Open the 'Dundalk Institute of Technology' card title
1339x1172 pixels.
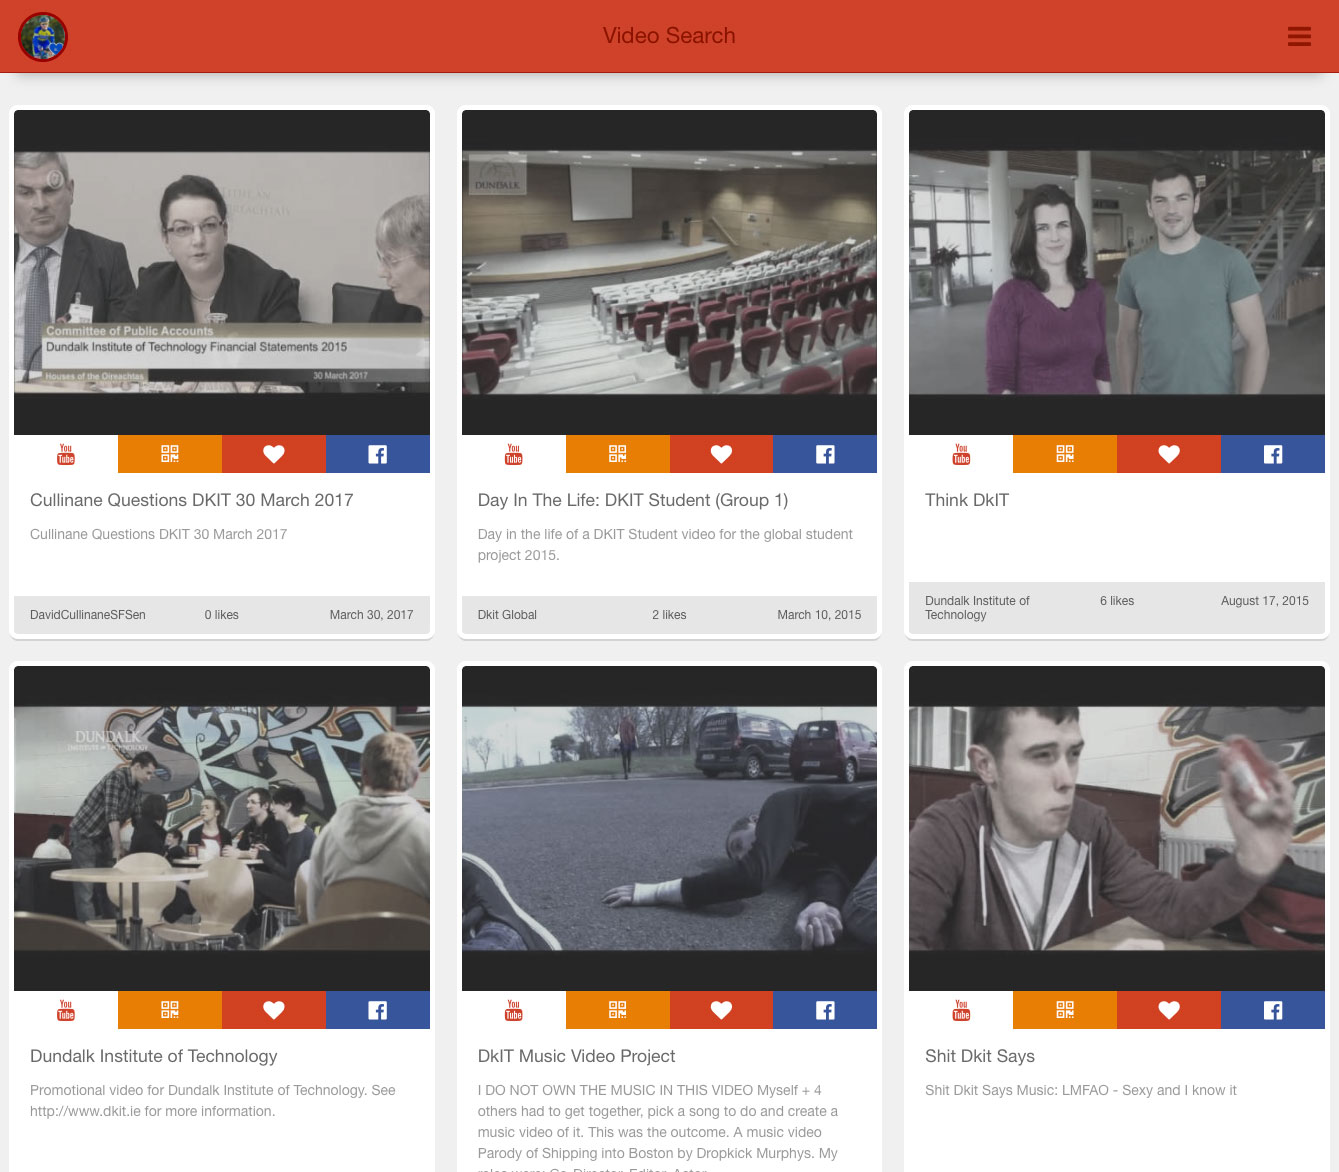pos(154,1056)
